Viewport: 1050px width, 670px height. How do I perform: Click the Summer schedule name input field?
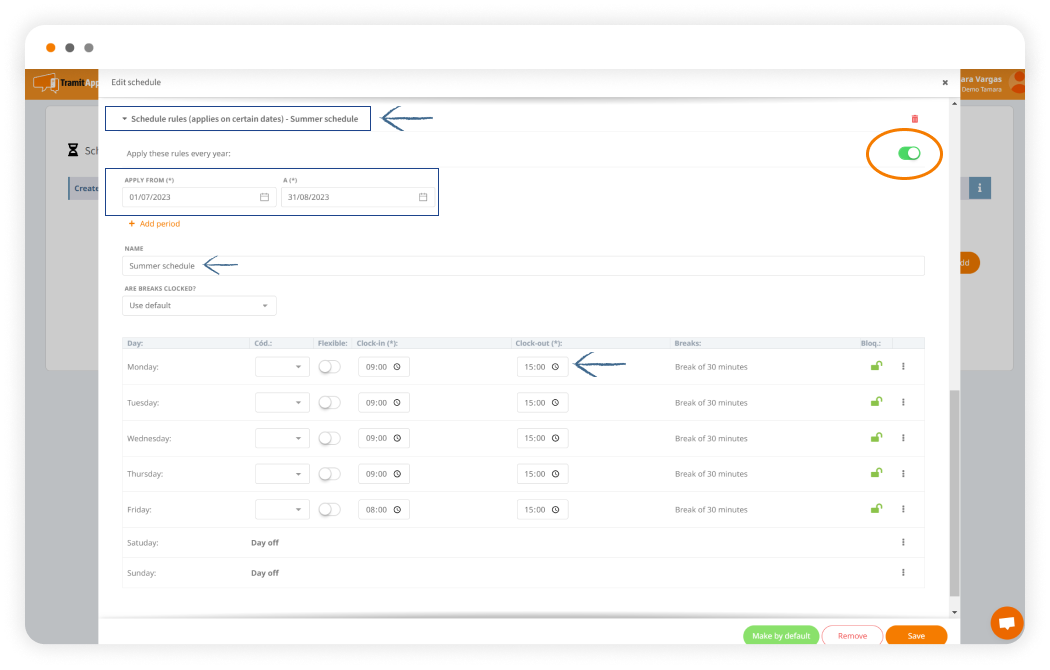pos(523,266)
